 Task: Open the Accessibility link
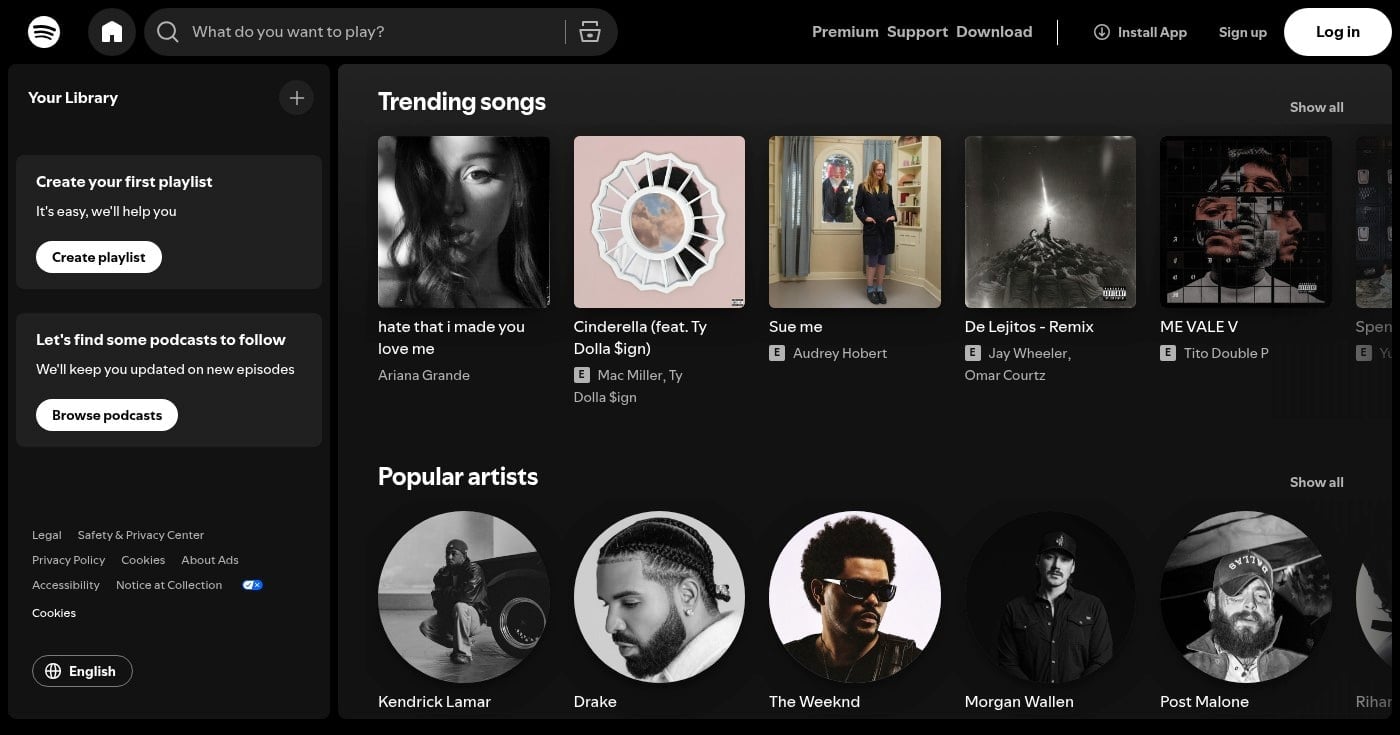point(66,585)
